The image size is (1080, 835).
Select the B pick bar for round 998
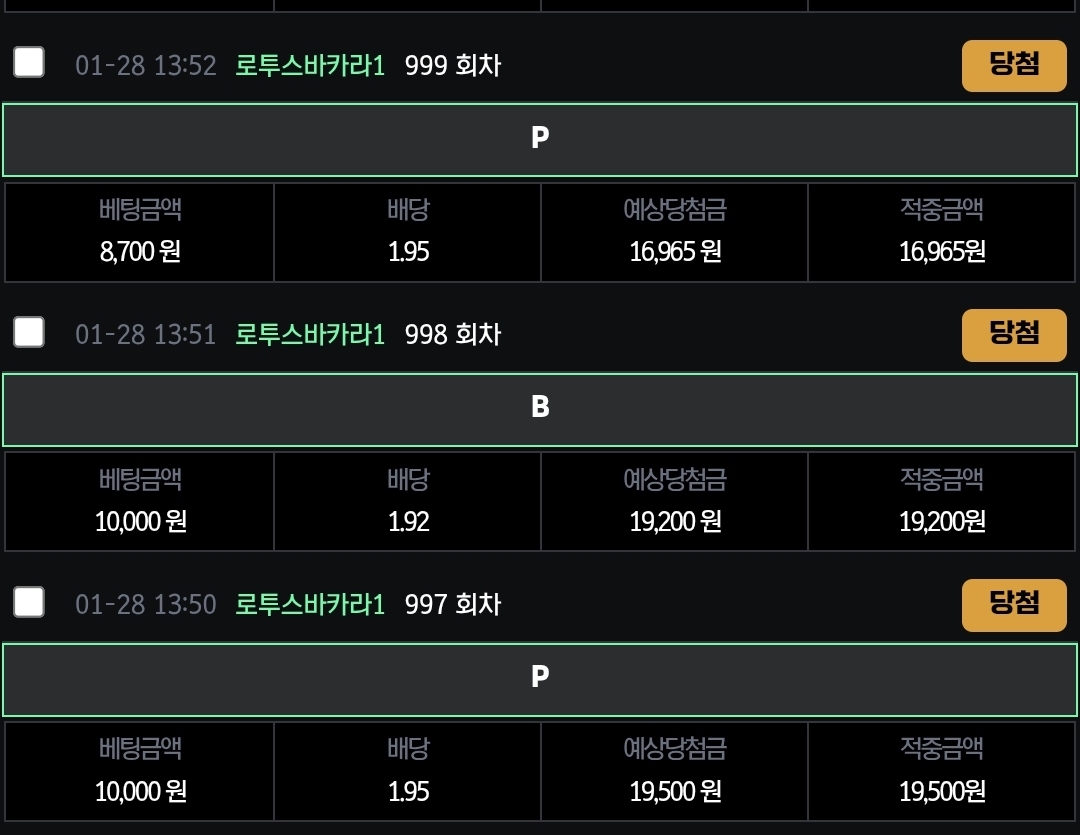pos(540,410)
